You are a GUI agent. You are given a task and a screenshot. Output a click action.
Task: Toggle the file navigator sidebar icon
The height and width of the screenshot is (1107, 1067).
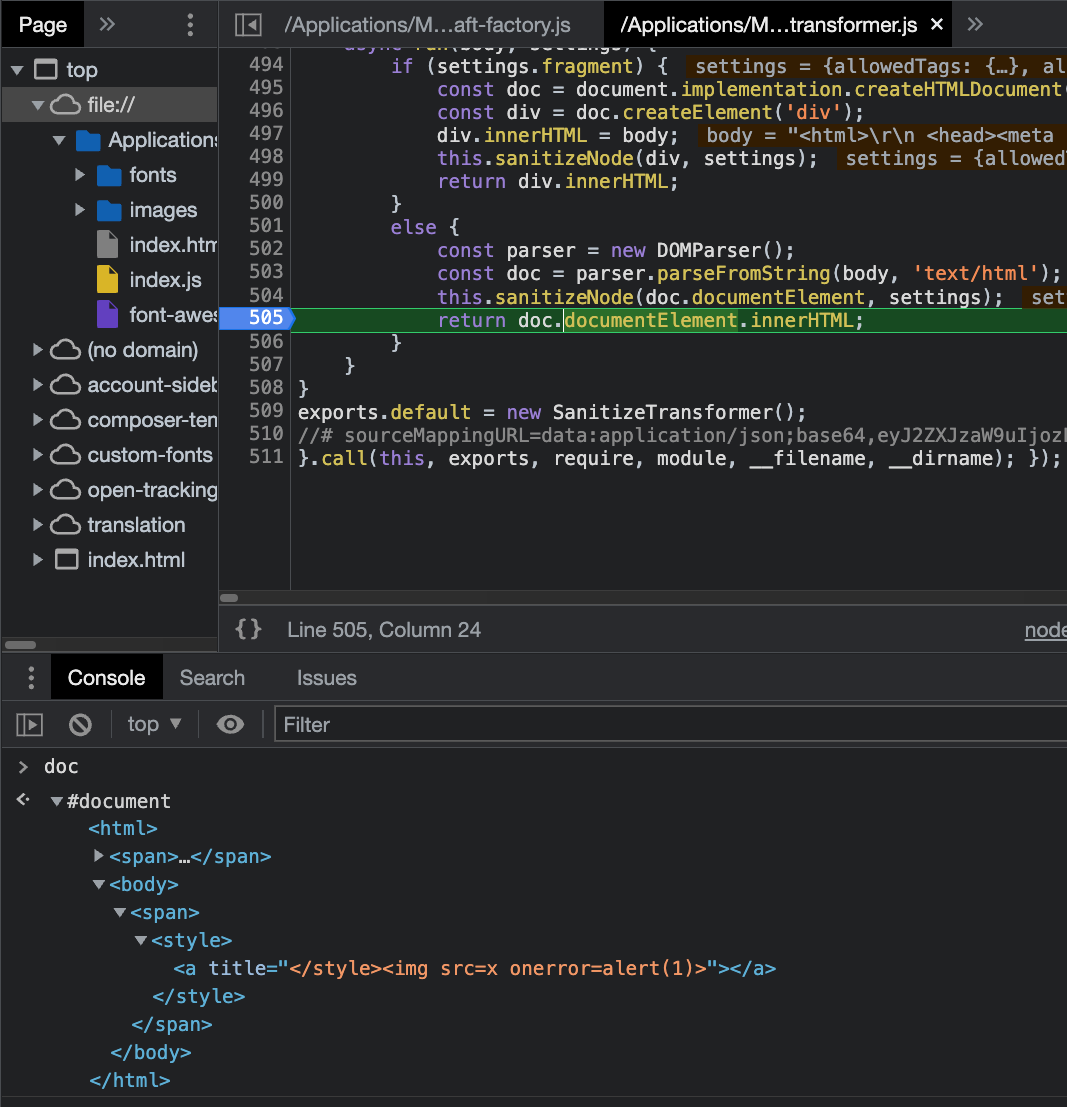tap(247, 25)
